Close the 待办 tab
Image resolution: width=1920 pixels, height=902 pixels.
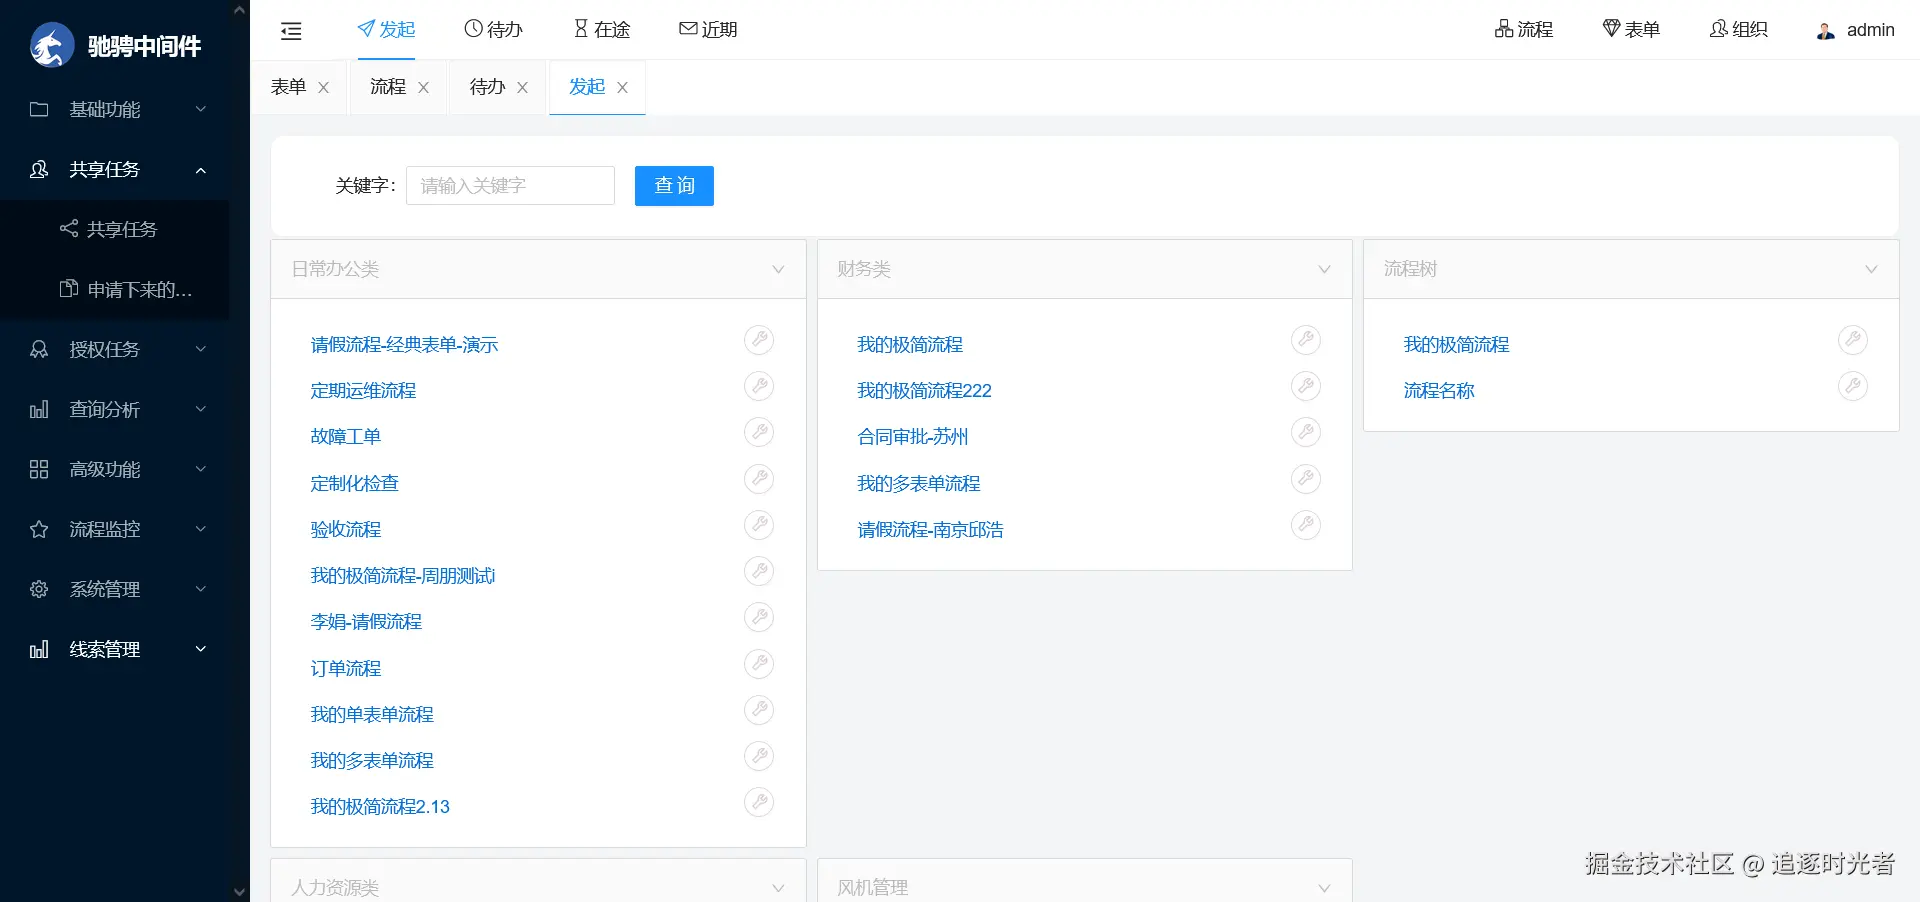tap(522, 88)
